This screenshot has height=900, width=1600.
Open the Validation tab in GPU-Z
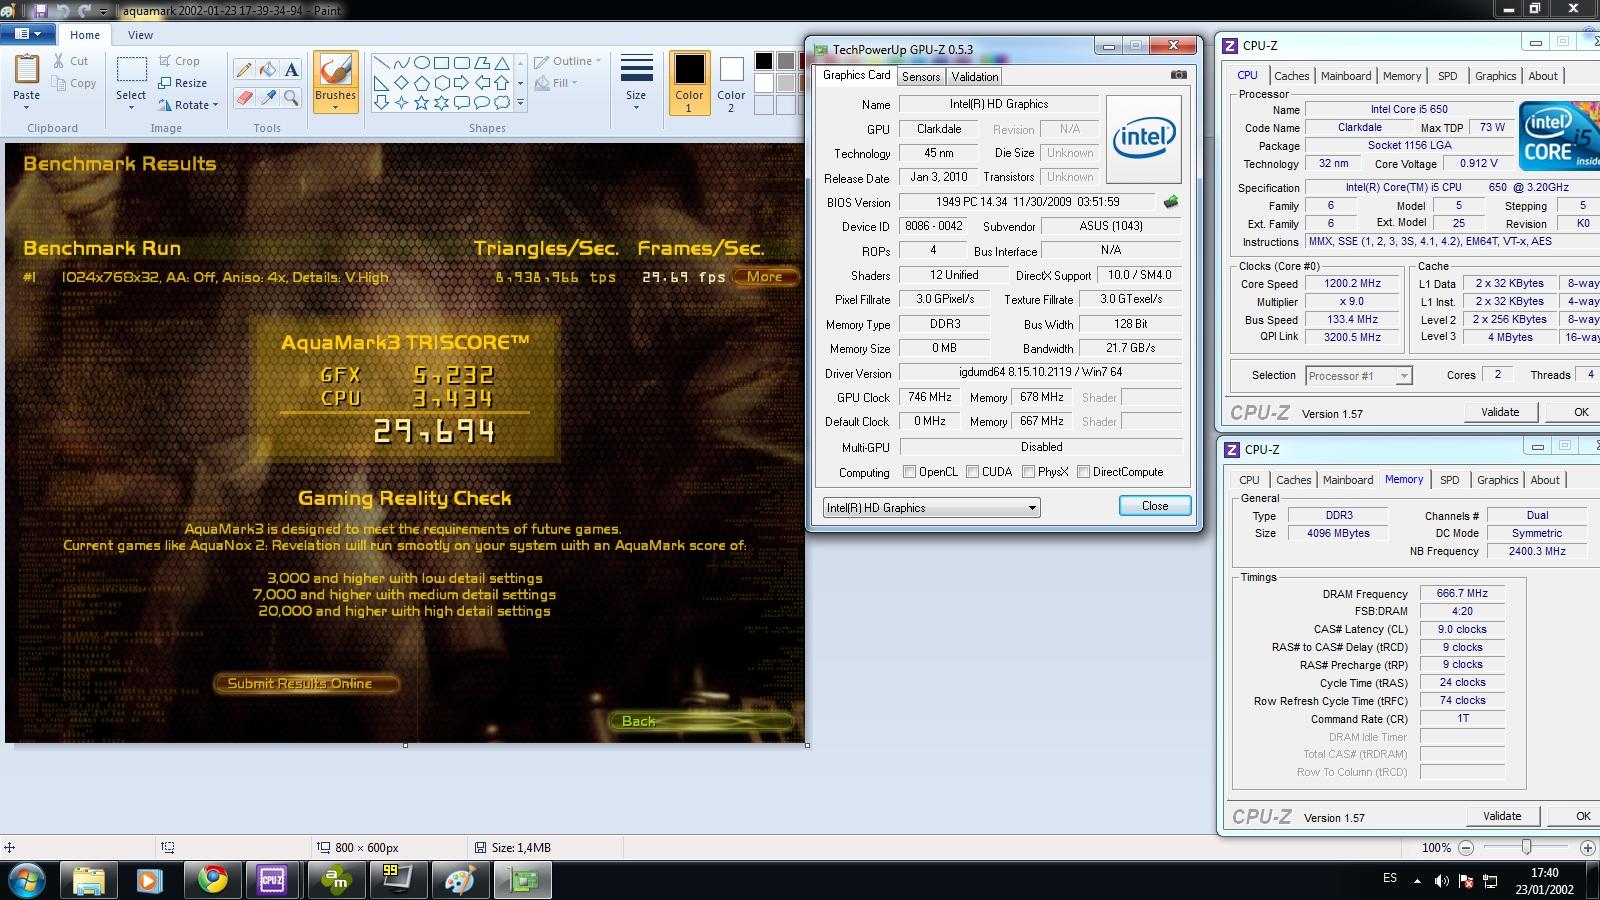pyautogui.click(x=974, y=76)
